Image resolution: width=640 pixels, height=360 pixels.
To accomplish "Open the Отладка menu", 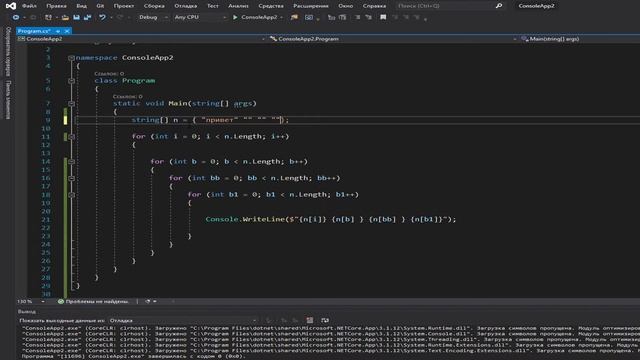I will 186,6.
